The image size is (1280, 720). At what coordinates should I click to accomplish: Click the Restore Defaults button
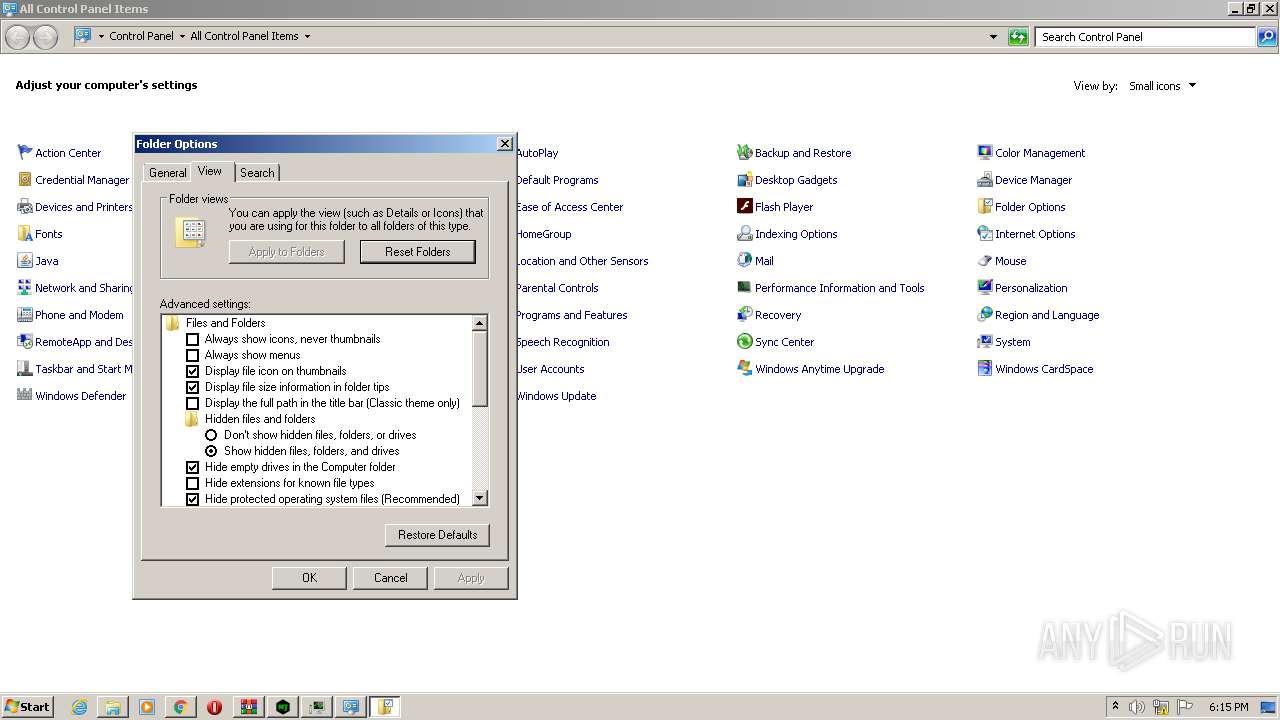click(x=437, y=535)
